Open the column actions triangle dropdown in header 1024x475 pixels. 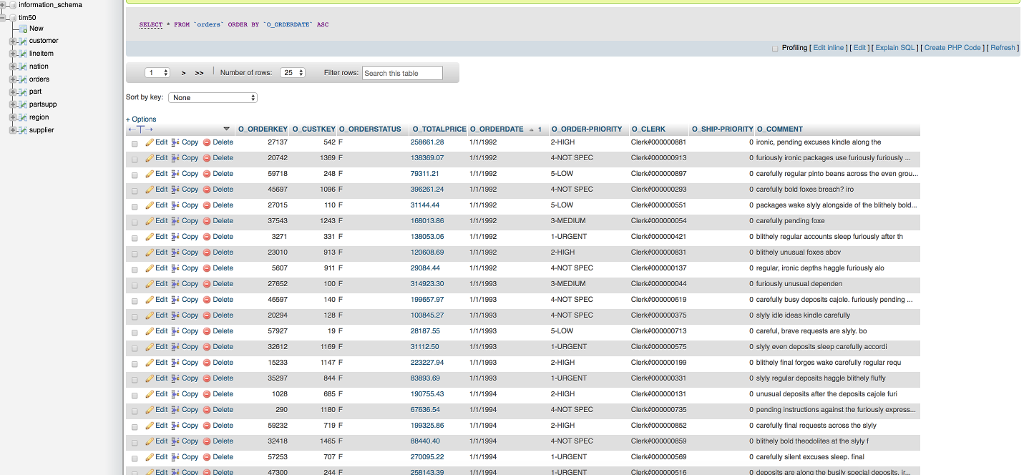[227, 129]
